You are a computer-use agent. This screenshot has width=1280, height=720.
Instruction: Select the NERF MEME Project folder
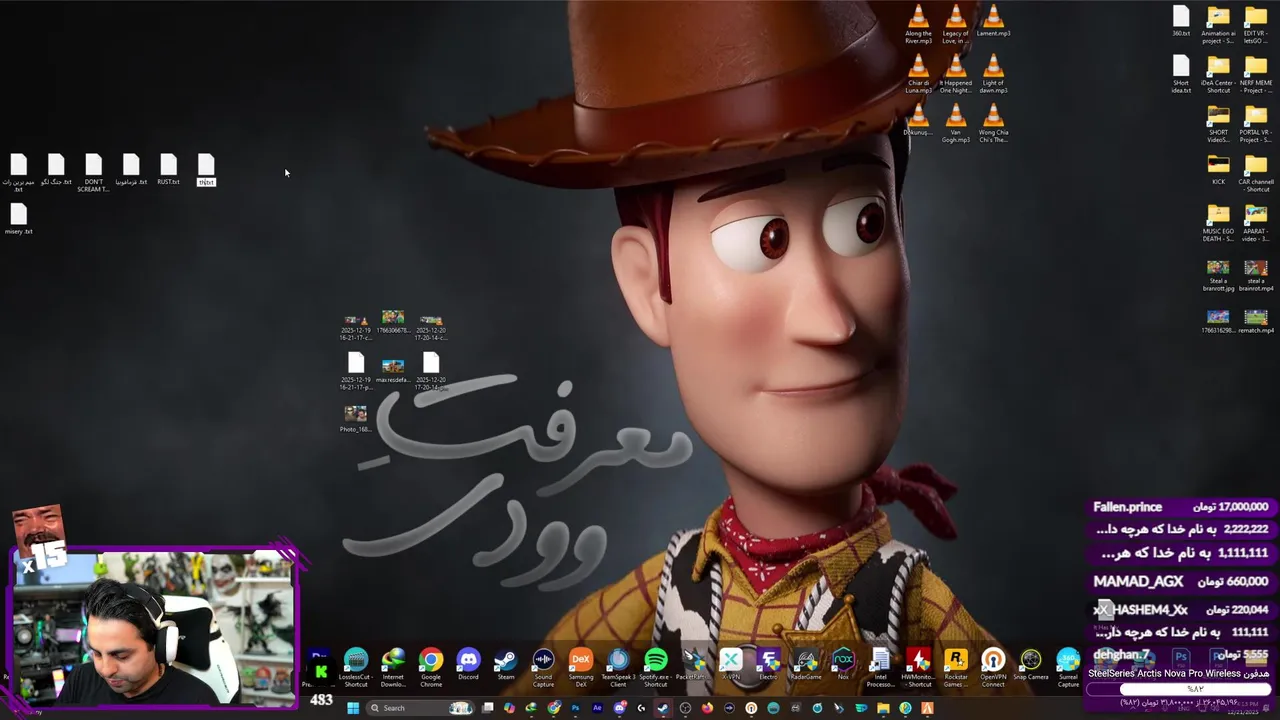[1256, 74]
